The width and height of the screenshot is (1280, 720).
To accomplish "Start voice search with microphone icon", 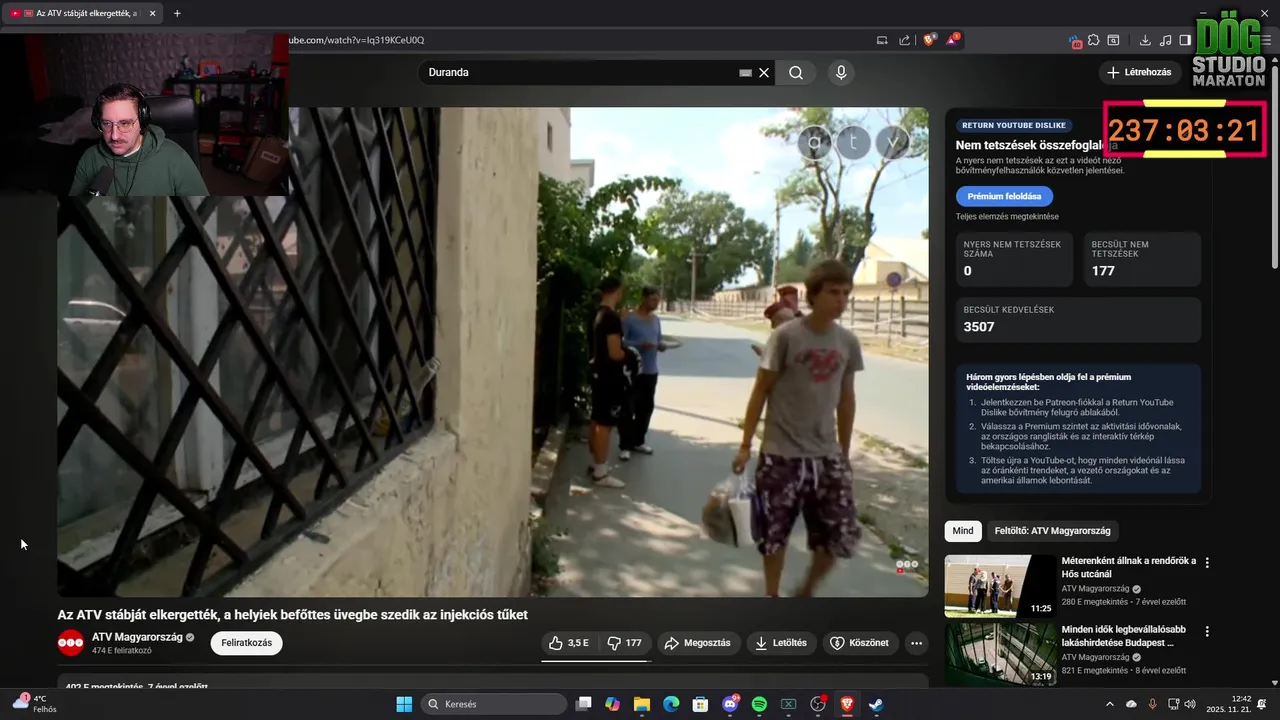I will coord(841,72).
